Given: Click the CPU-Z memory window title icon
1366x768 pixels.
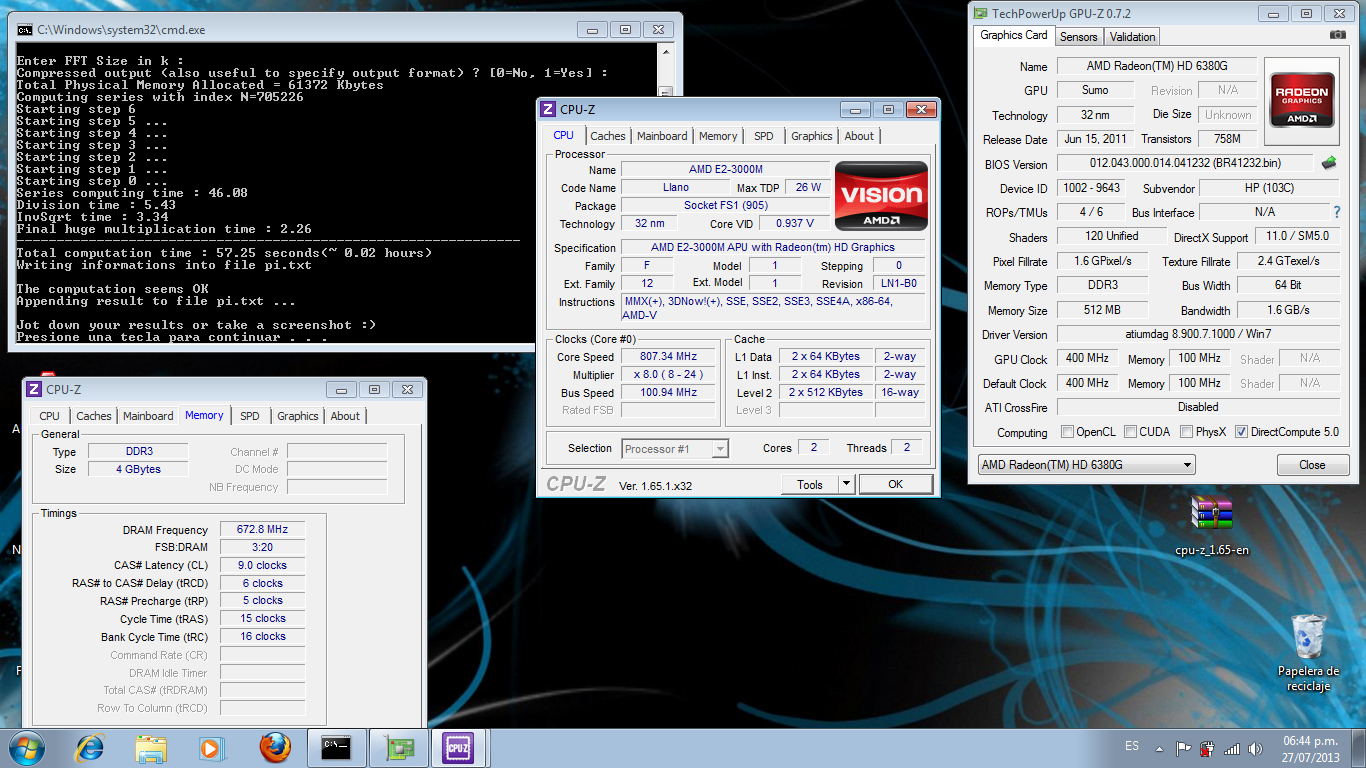Looking at the screenshot, I should pyautogui.click(x=34, y=389).
